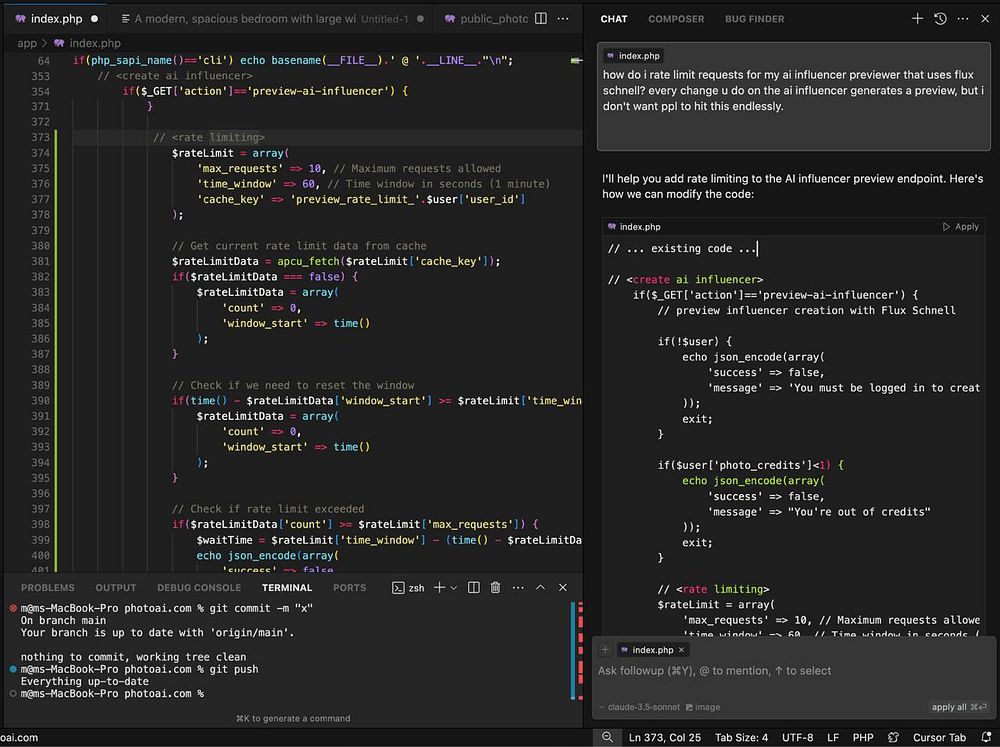Screen dimensions: 1000x747
Task: Open the notifications bell in status bar
Action: click(x=984, y=738)
